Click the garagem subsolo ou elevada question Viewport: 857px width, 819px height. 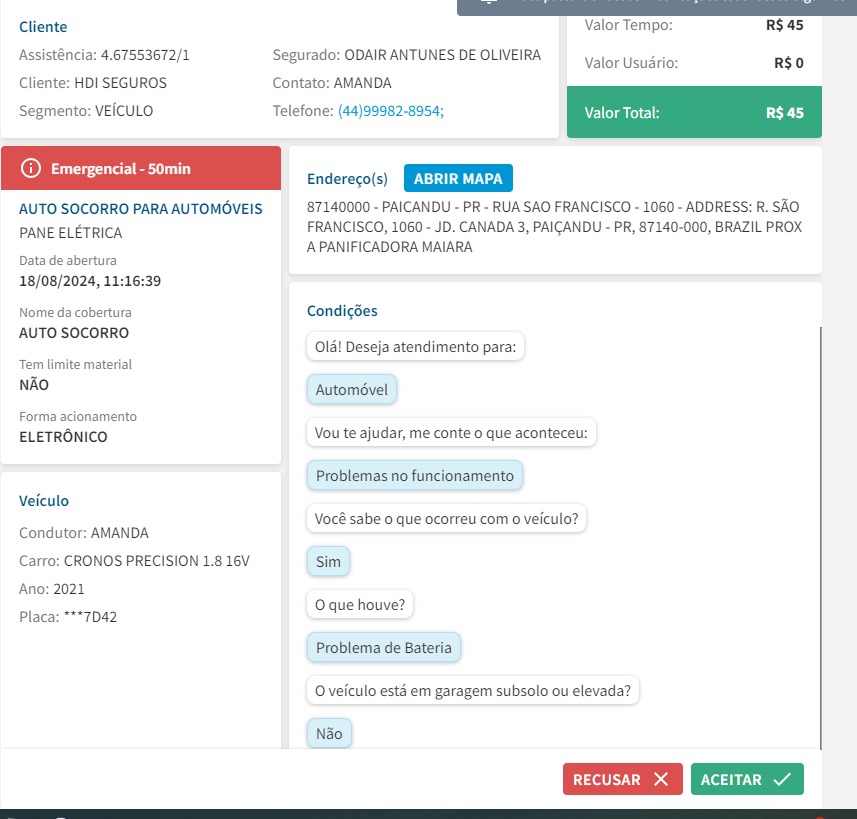472,691
